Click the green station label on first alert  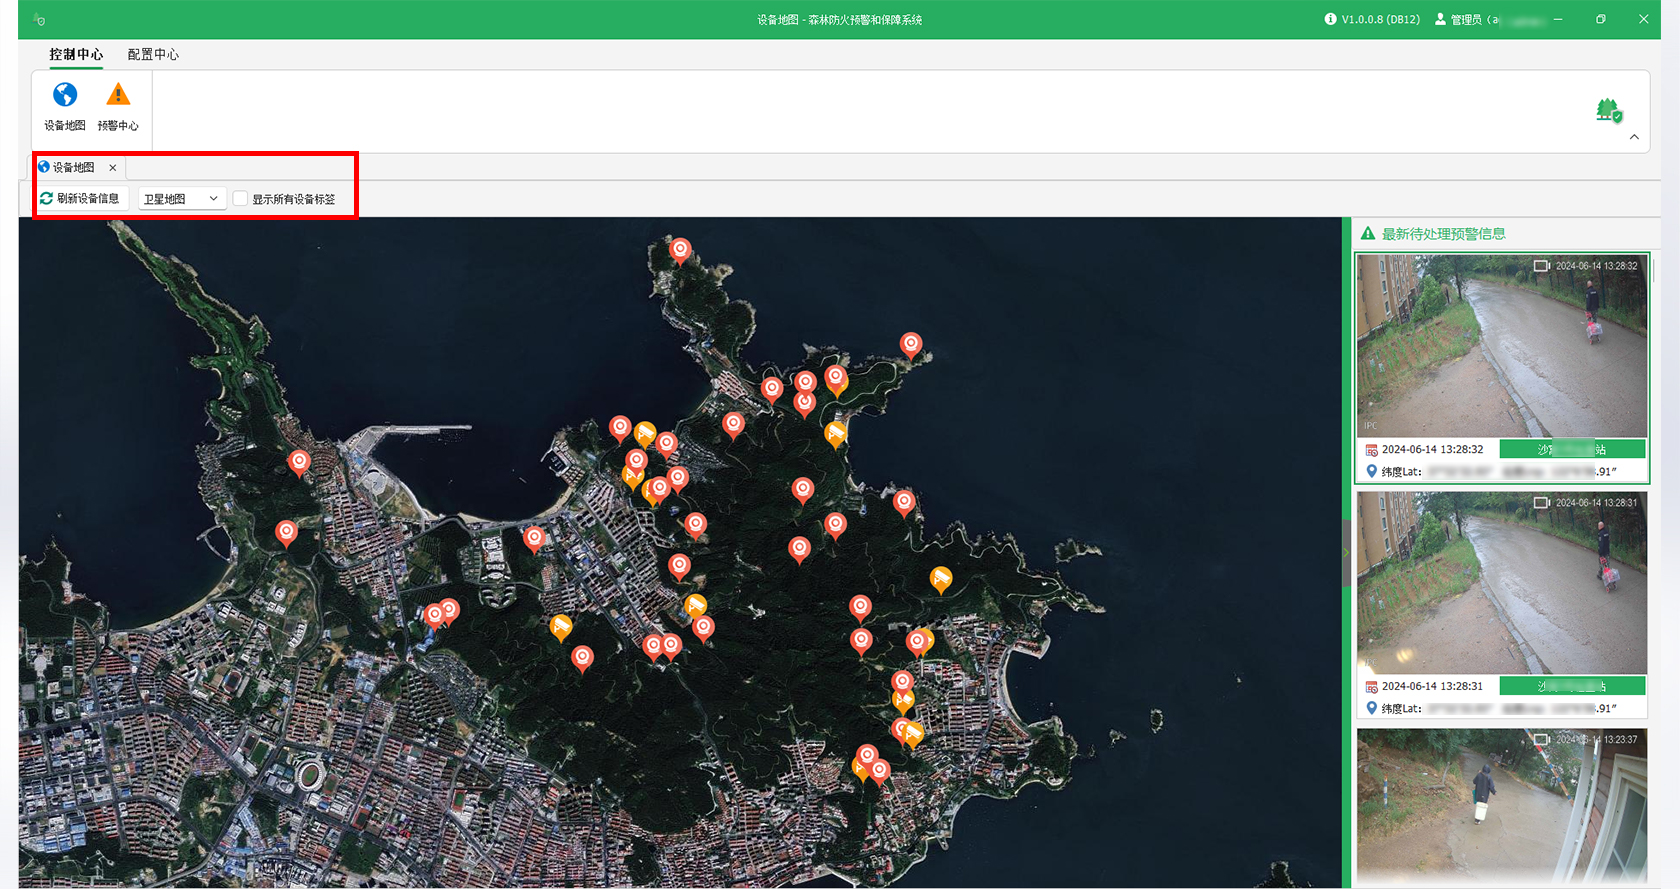point(1572,449)
